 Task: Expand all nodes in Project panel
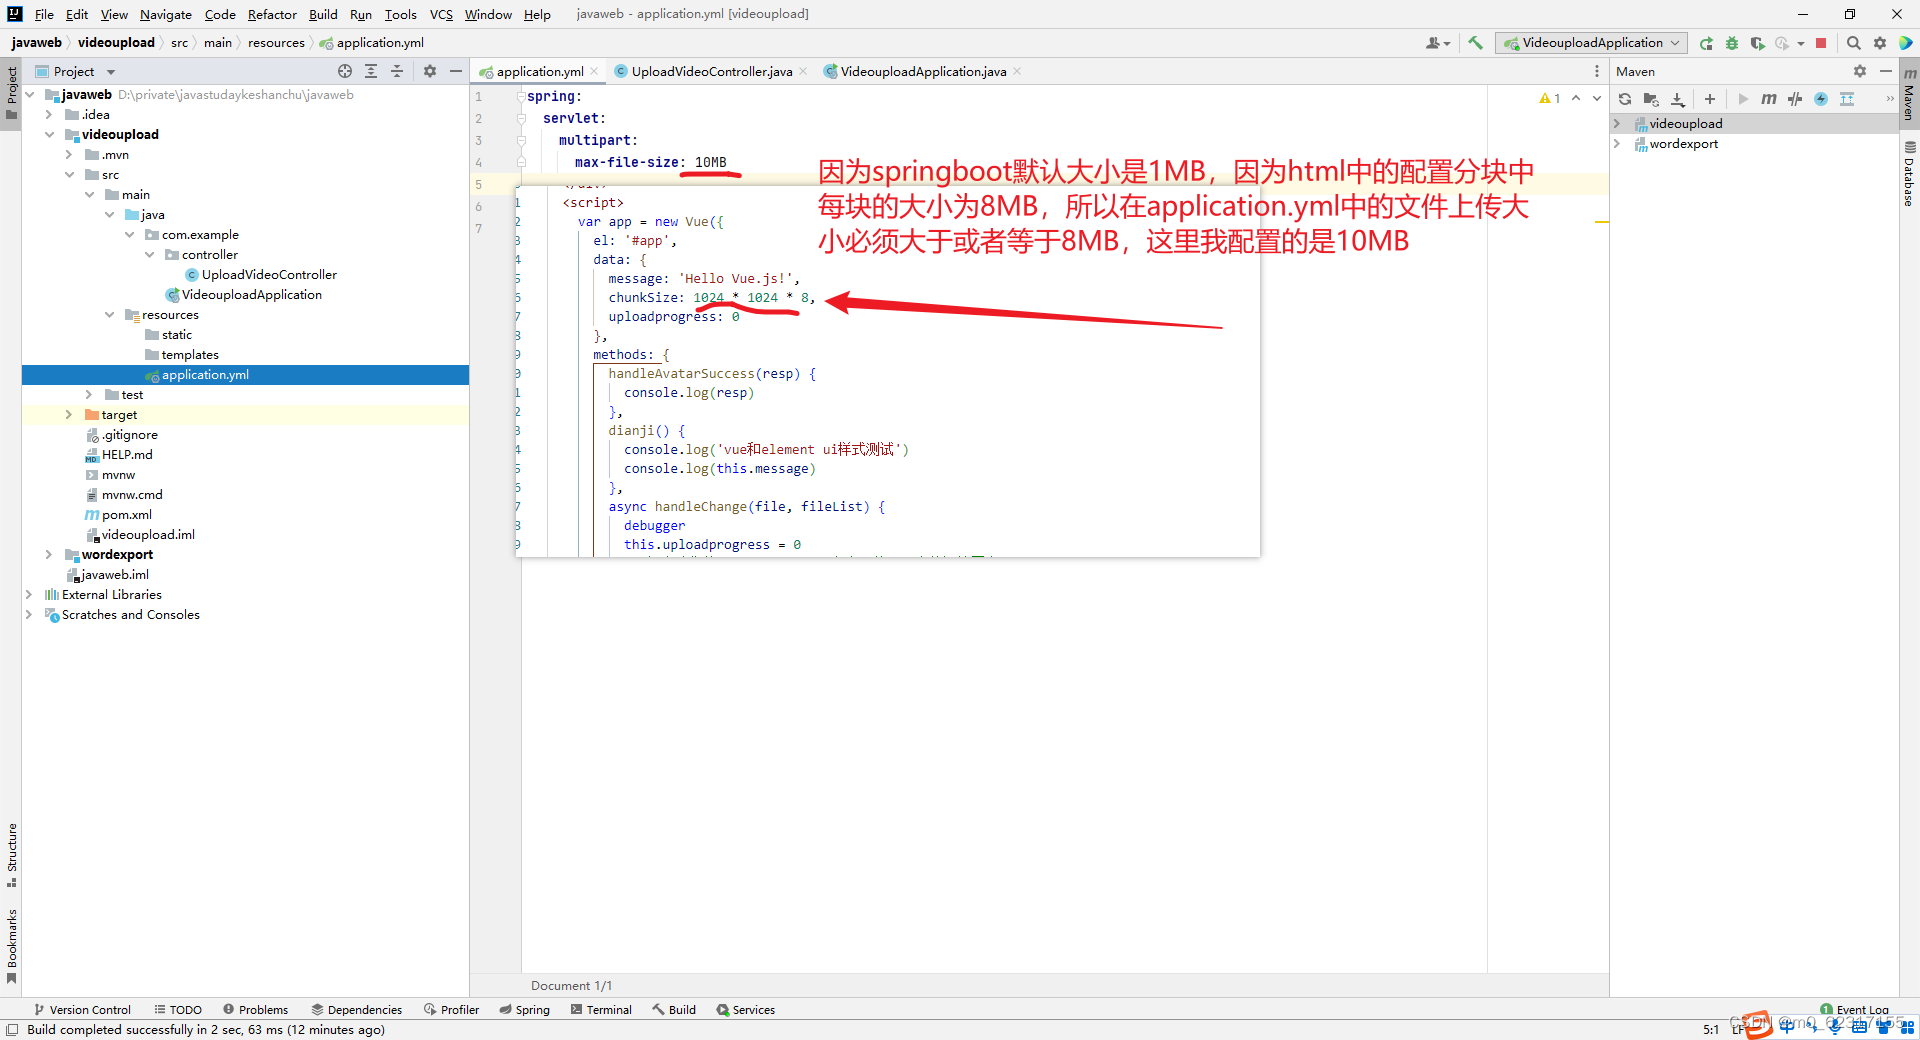(x=371, y=71)
